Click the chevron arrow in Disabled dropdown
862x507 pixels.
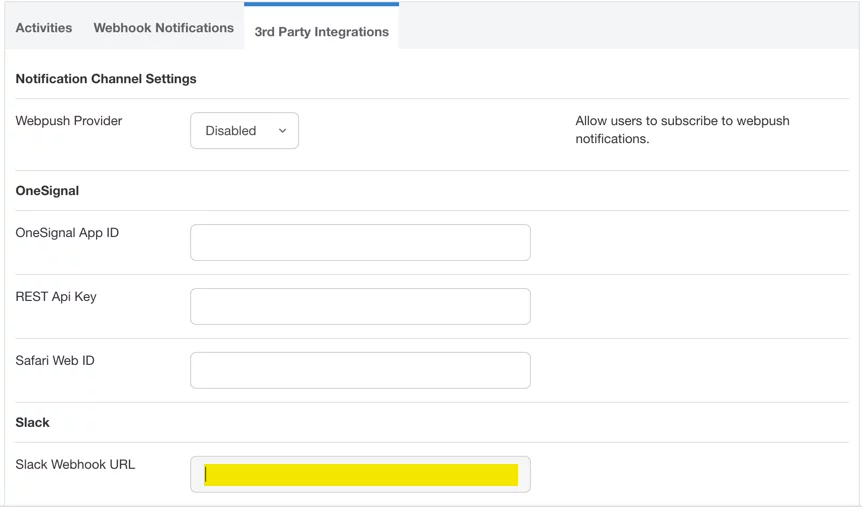282,131
